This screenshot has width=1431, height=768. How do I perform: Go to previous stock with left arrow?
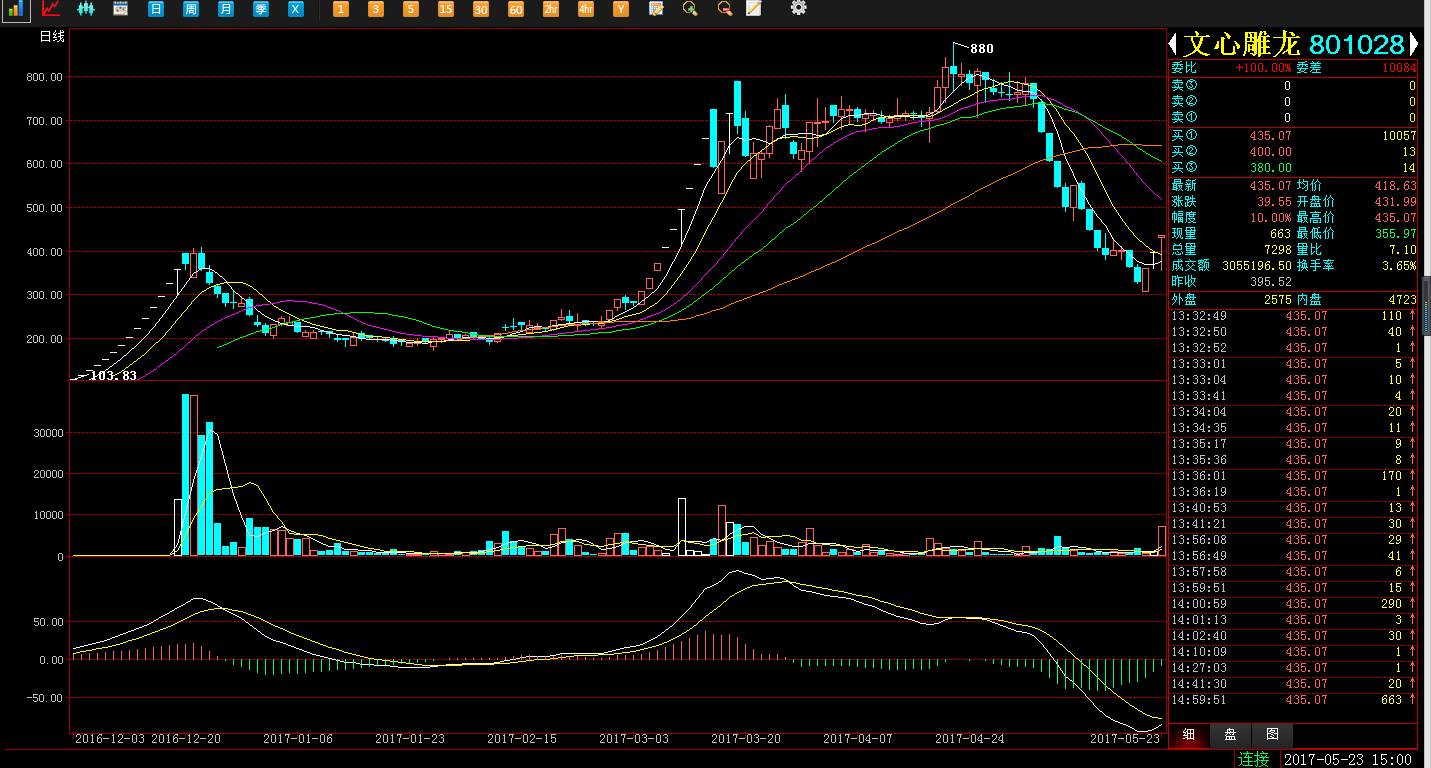click(x=1173, y=44)
